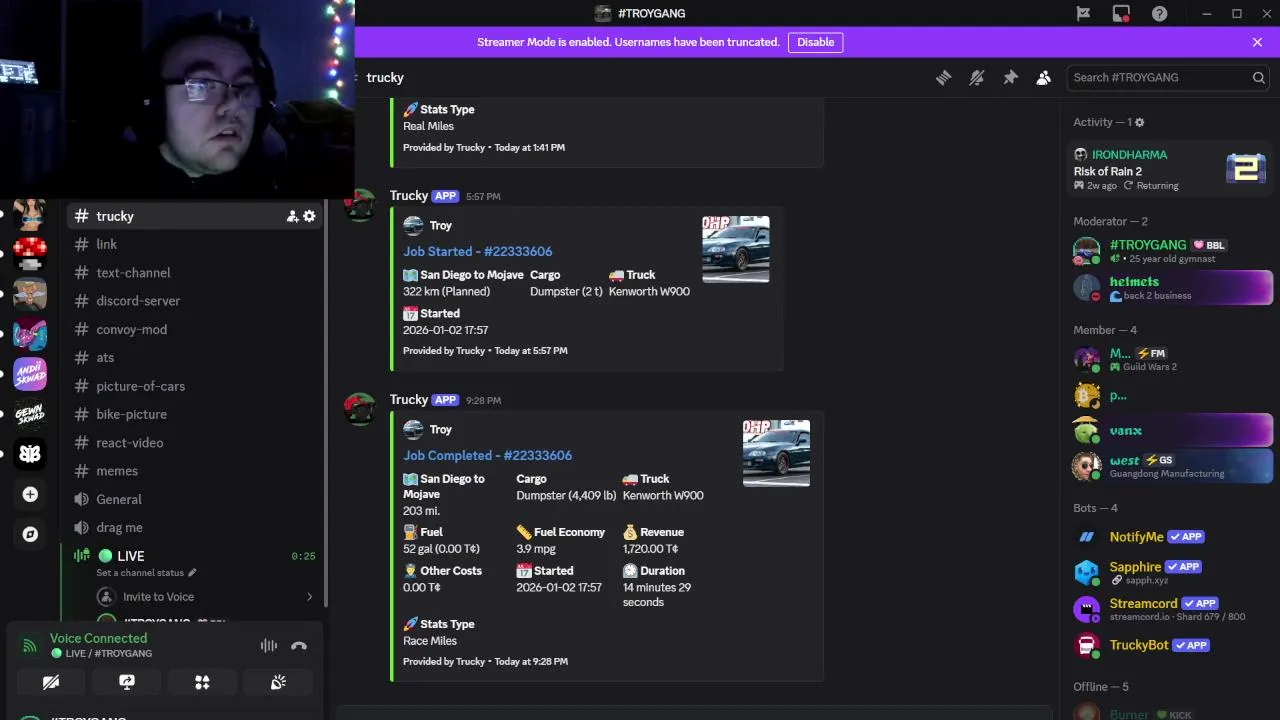Open Streamcord bot profile
1280x720 pixels.
click(1170, 609)
